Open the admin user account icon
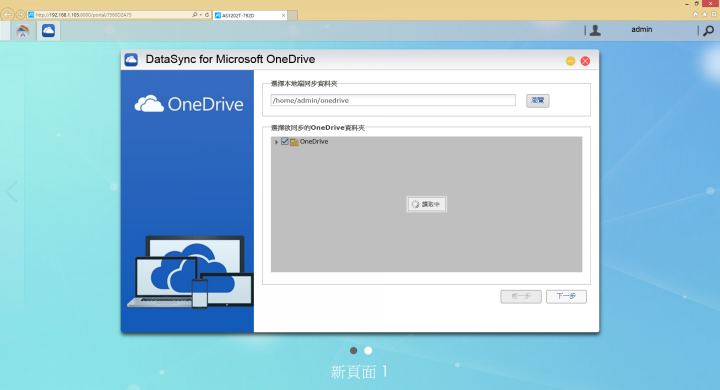The height and width of the screenshot is (390, 720). coord(595,30)
